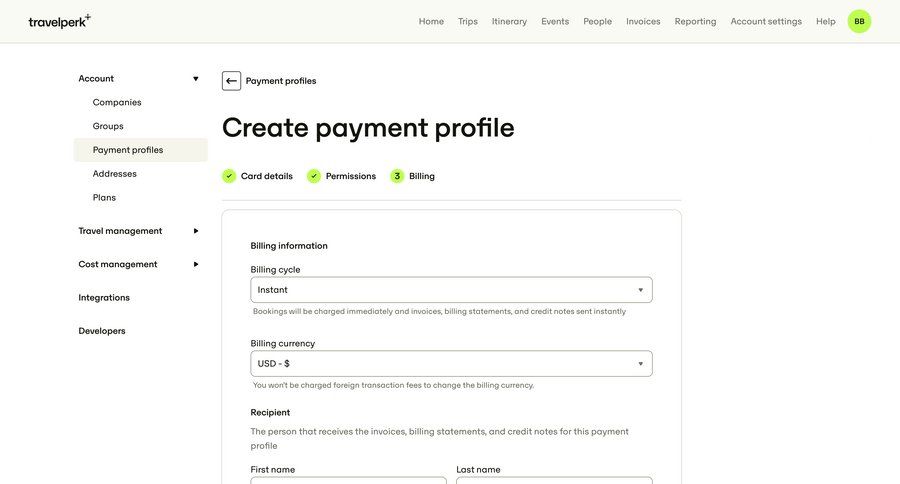Image resolution: width=900 pixels, height=484 pixels.
Task: Open the Reporting menu item
Action: 695,21
